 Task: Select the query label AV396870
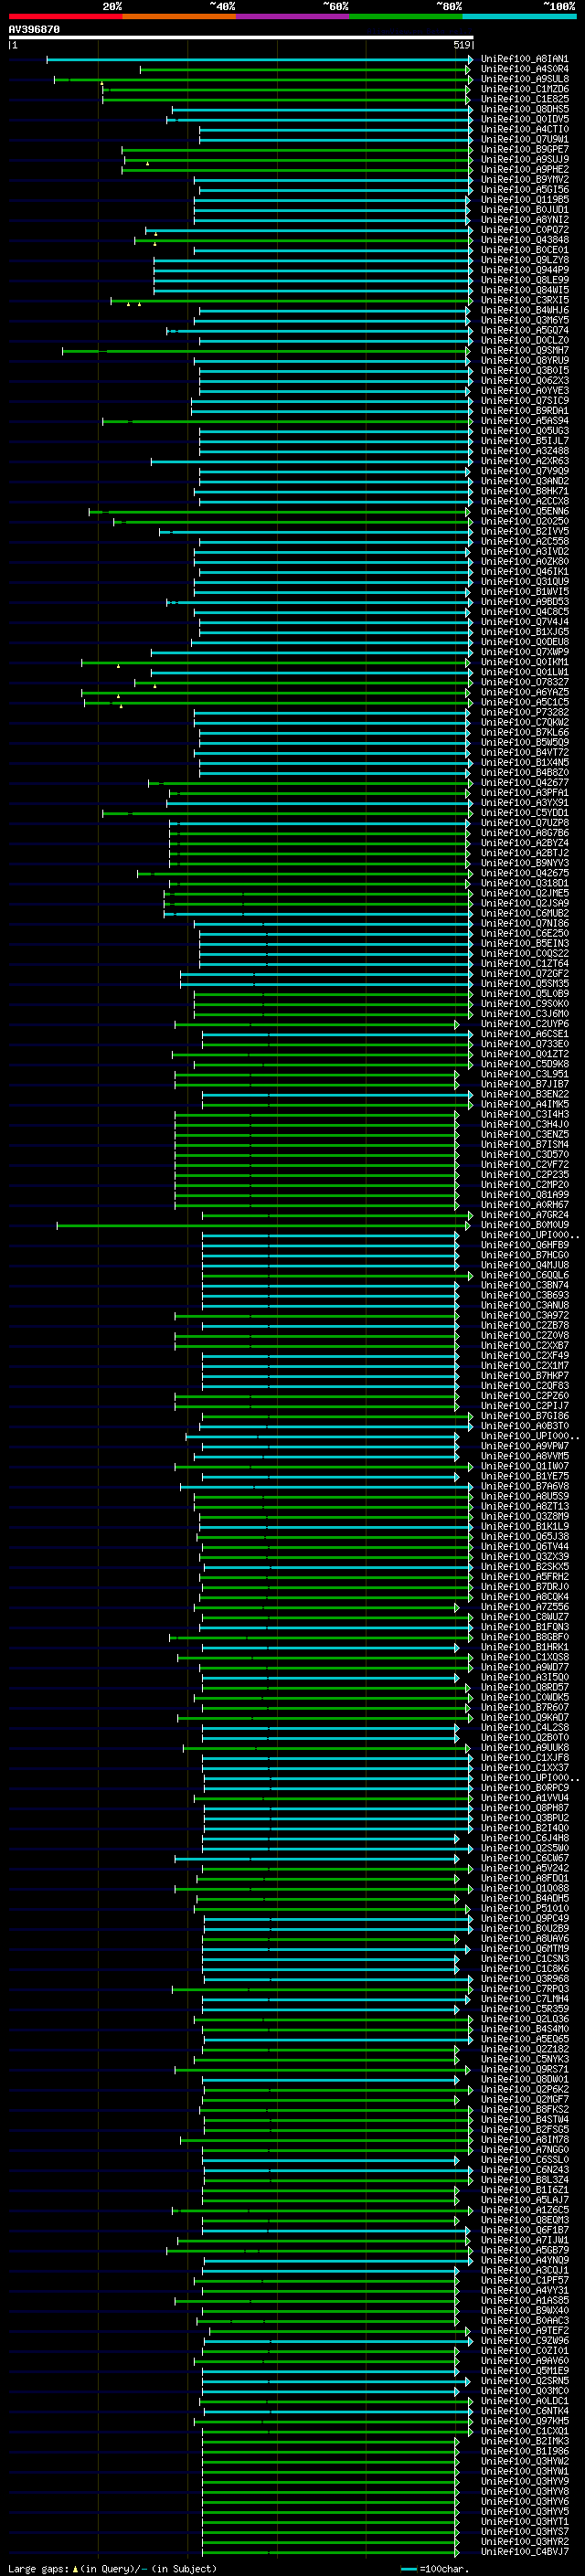coord(34,30)
